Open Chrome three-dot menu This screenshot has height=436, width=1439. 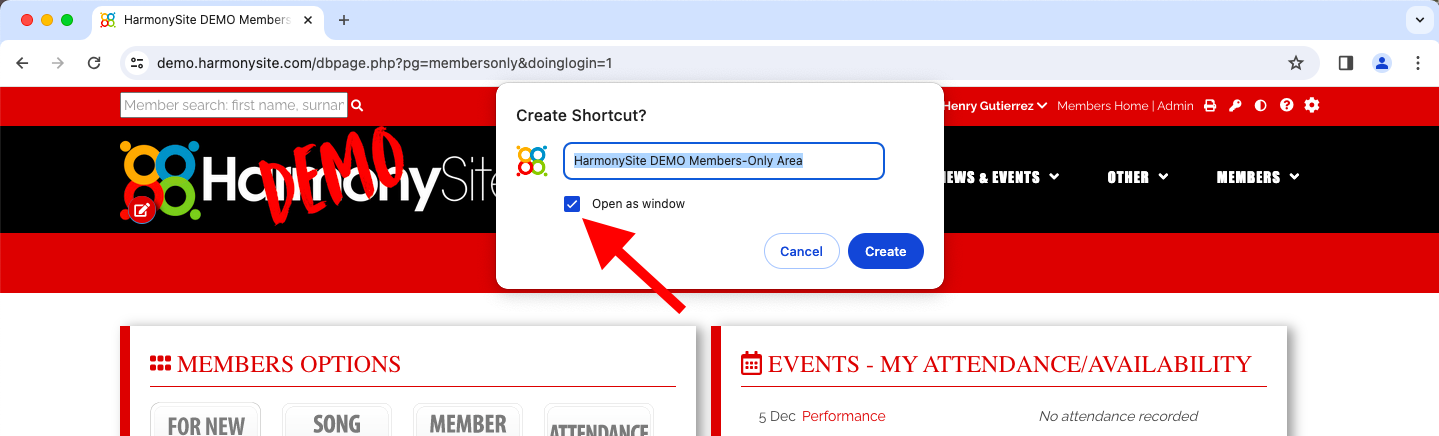[x=1418, y=63]
